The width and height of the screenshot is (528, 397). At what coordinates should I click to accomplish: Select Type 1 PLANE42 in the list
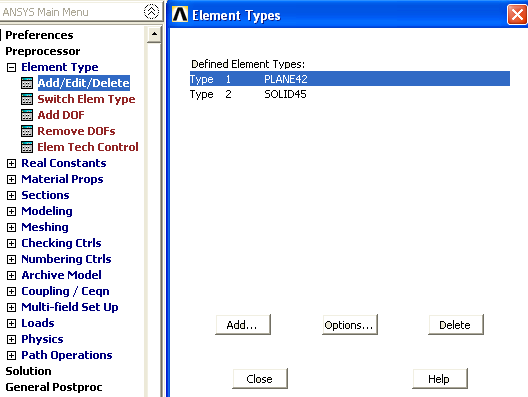coord(350,79)
